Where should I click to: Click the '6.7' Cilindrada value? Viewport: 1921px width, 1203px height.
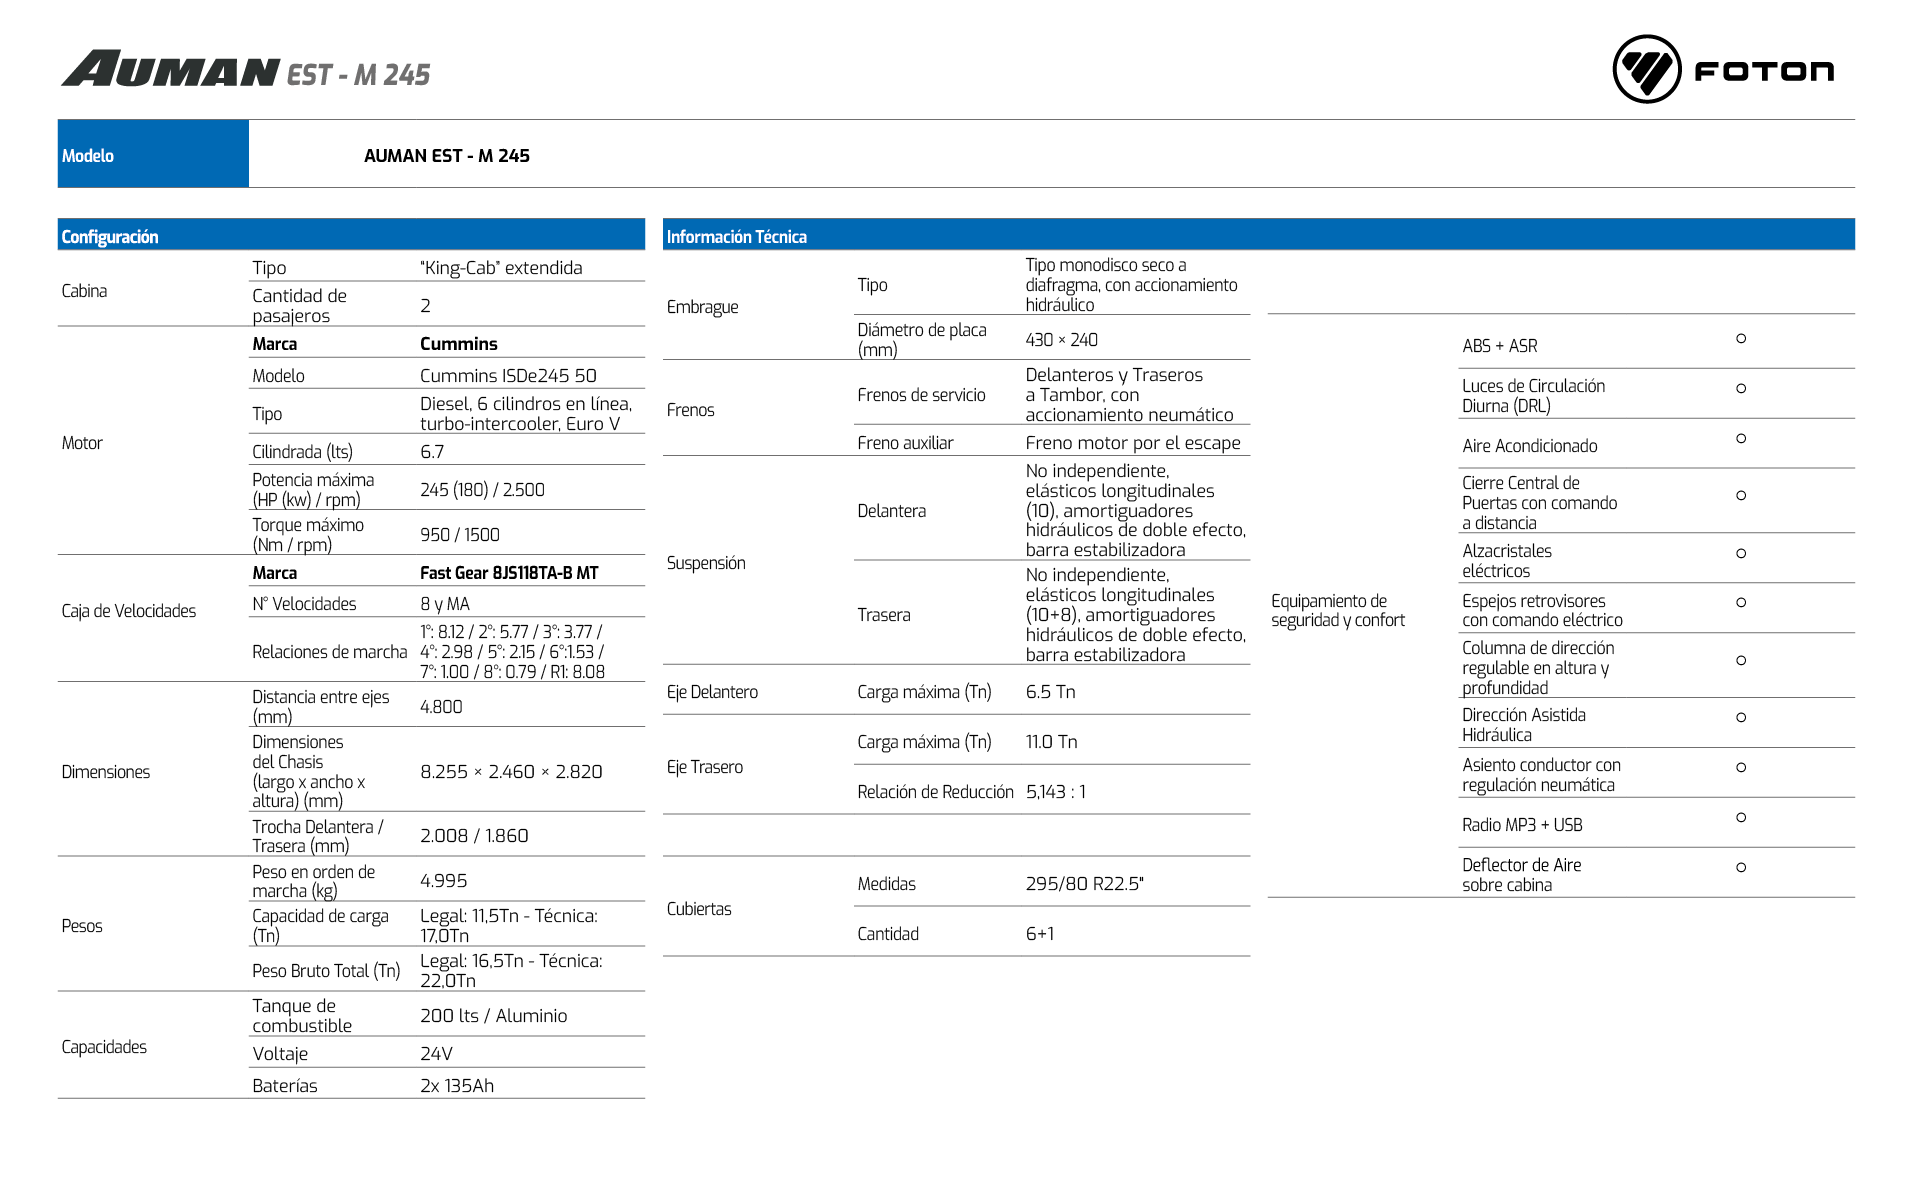coord(432,452)
